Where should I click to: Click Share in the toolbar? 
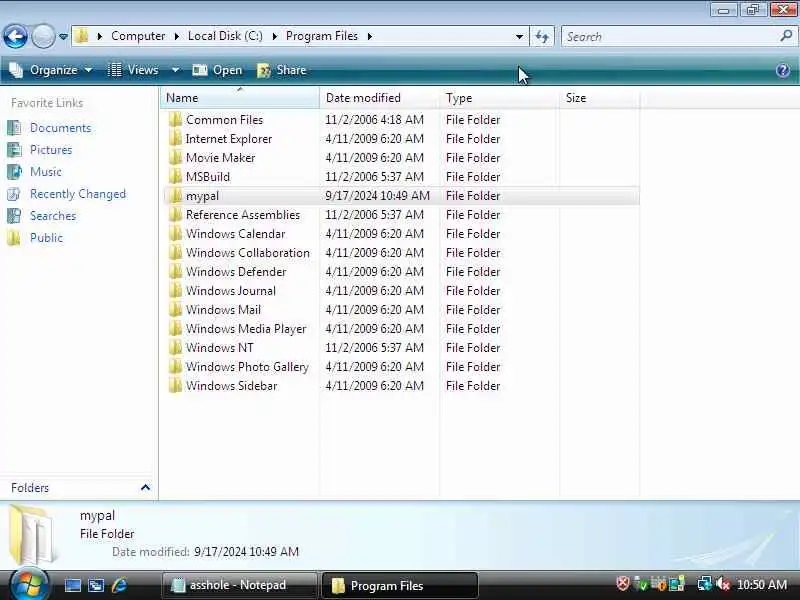pos(281,70)
